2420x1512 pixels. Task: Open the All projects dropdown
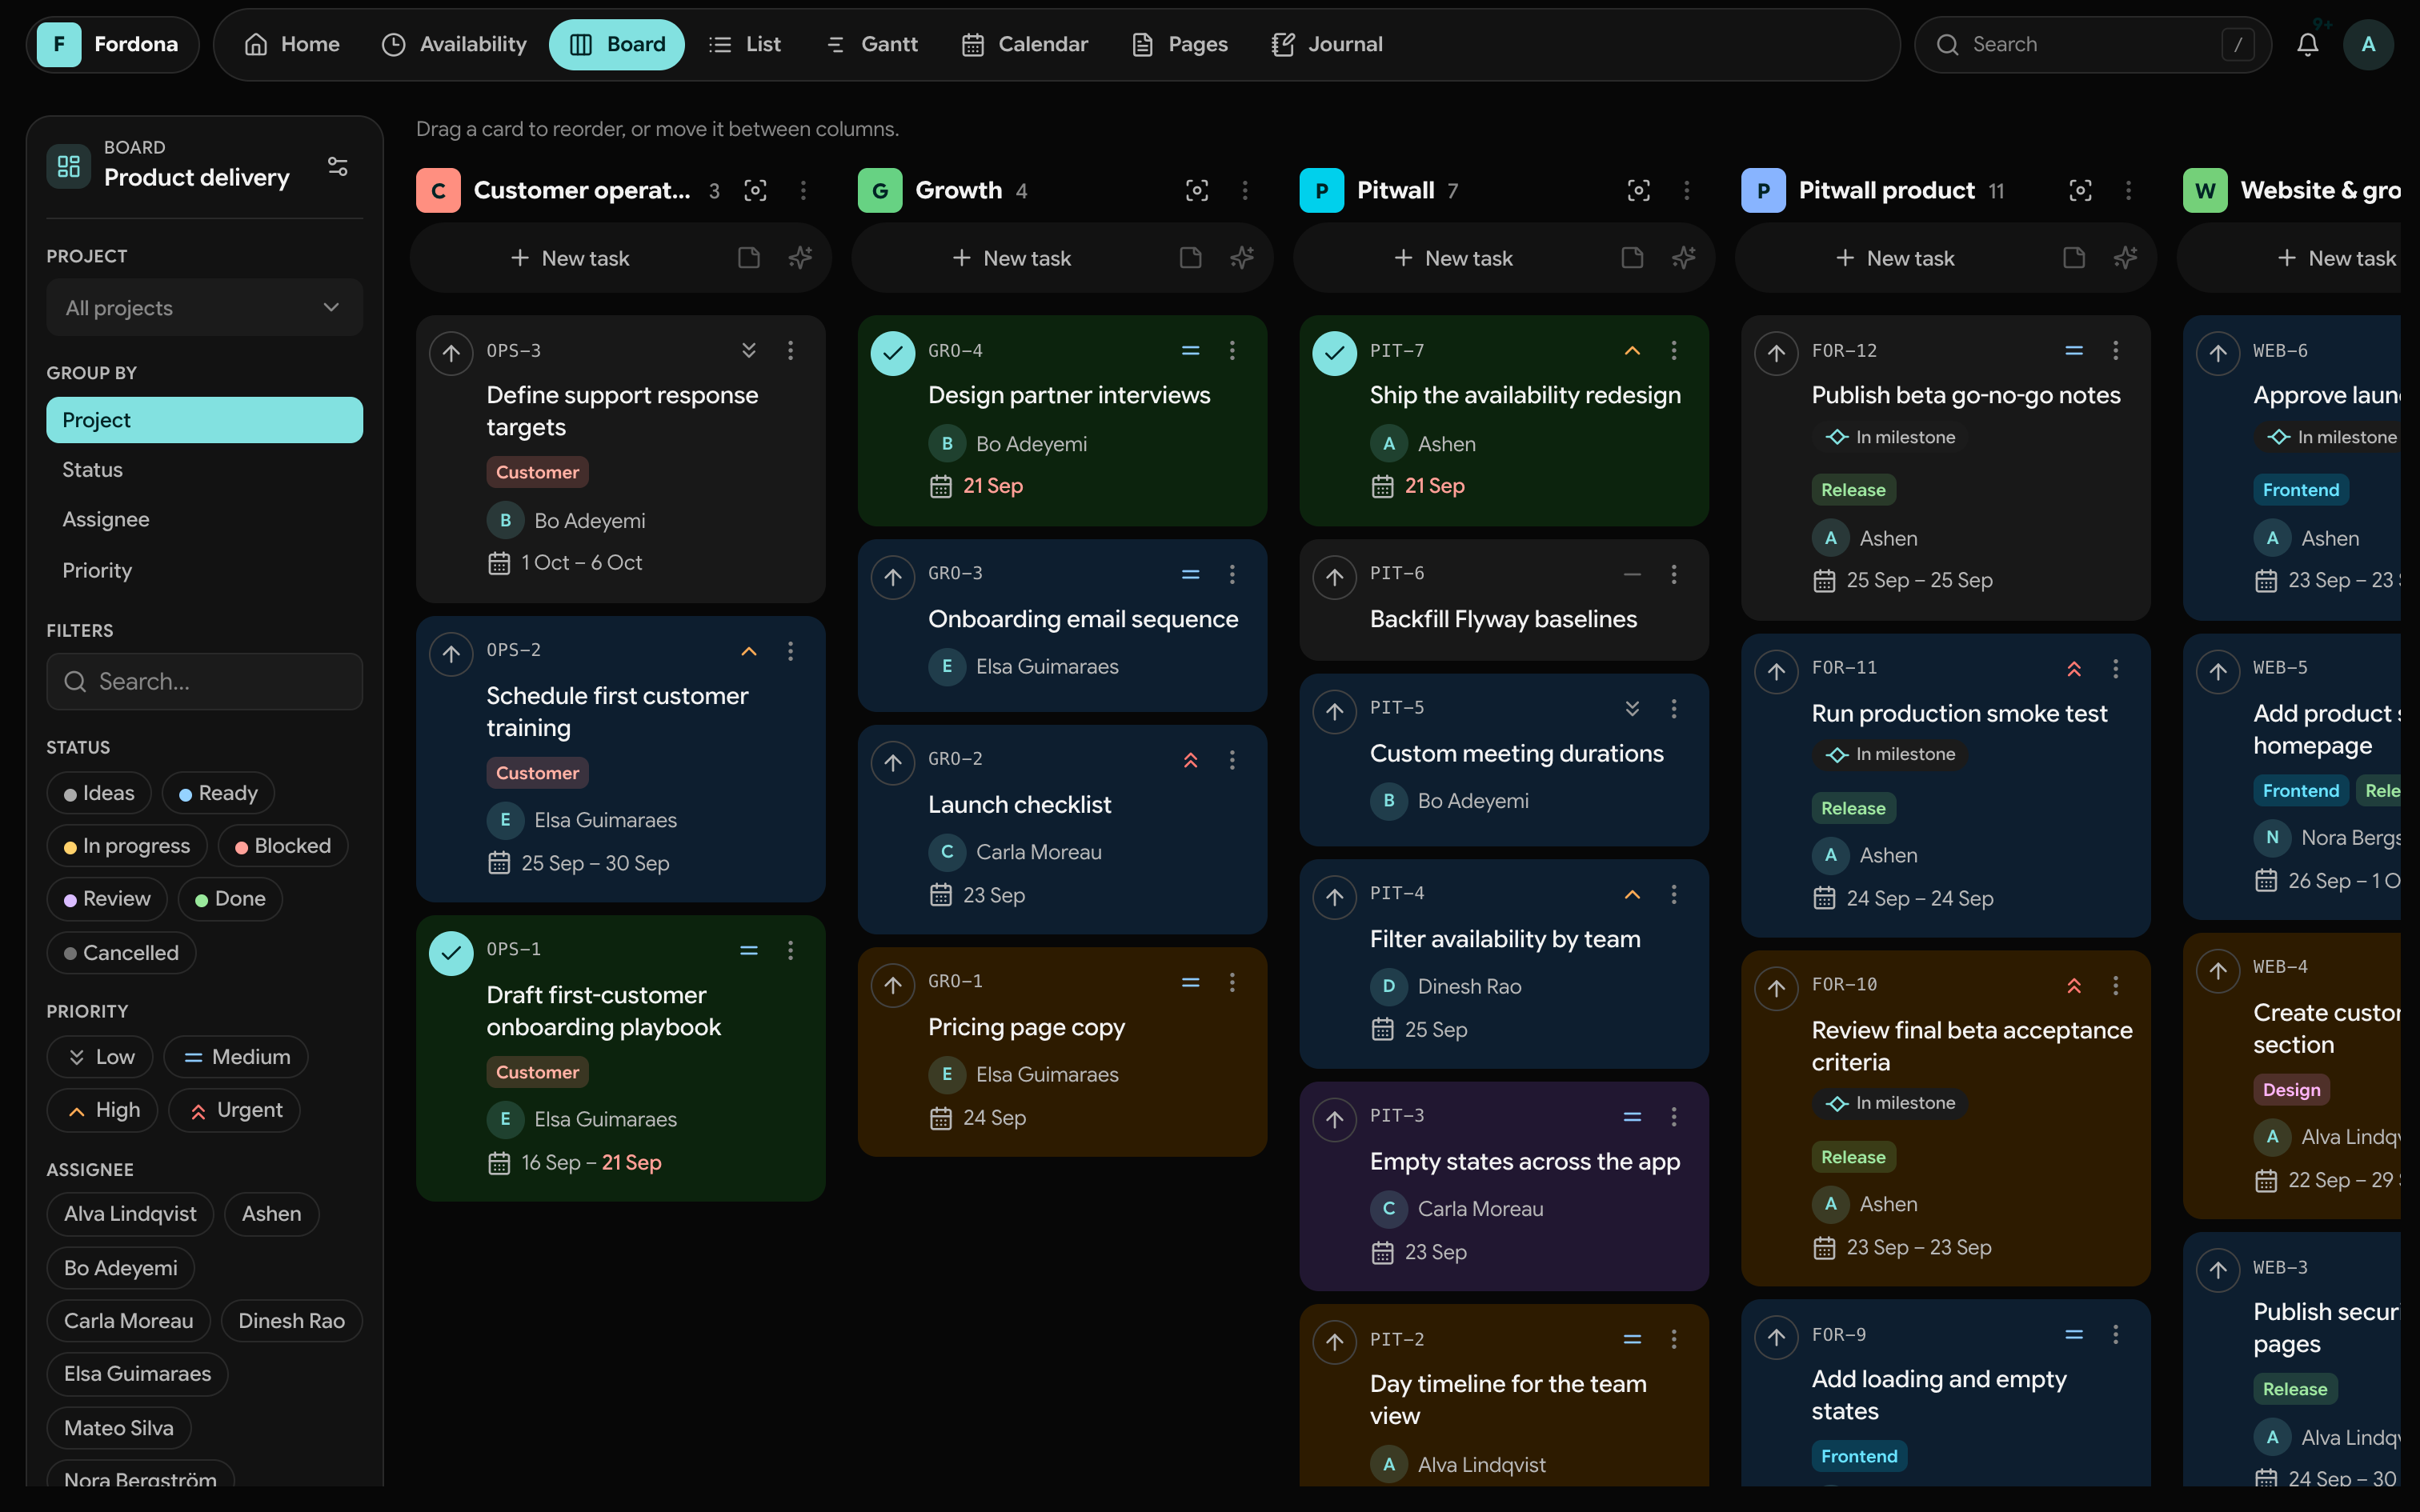pos(204,308)
